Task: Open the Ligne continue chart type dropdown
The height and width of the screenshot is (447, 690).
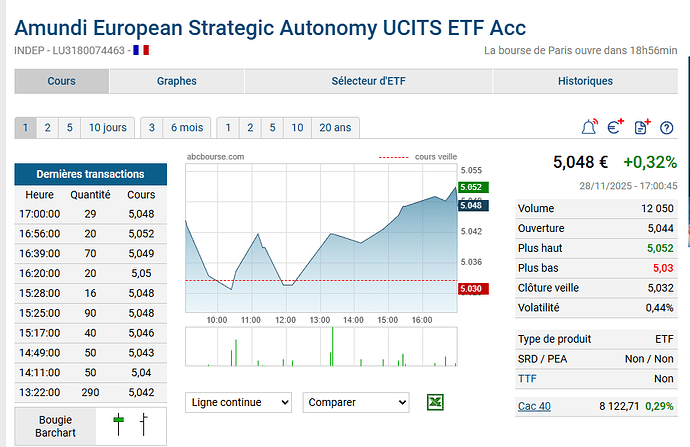Action: pos(238,402)
